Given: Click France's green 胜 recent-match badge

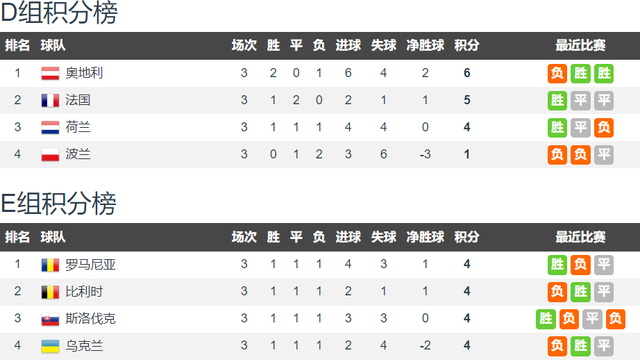Looking at the screenshot, I should click(x=557, y=100).
